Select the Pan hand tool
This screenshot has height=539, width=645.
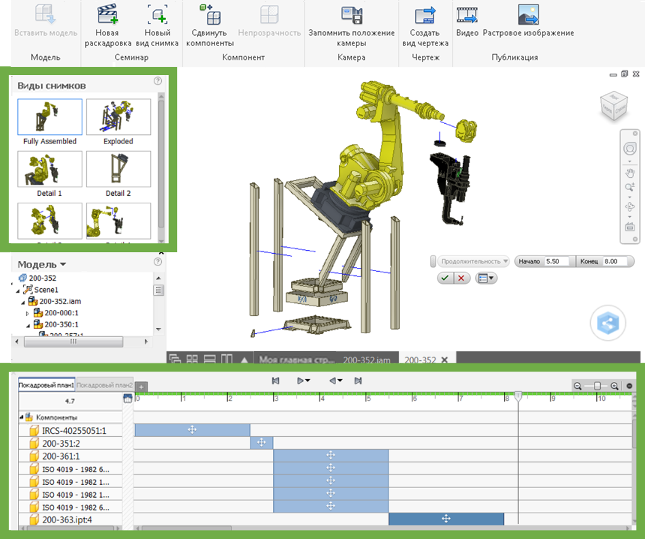point(630,173)
